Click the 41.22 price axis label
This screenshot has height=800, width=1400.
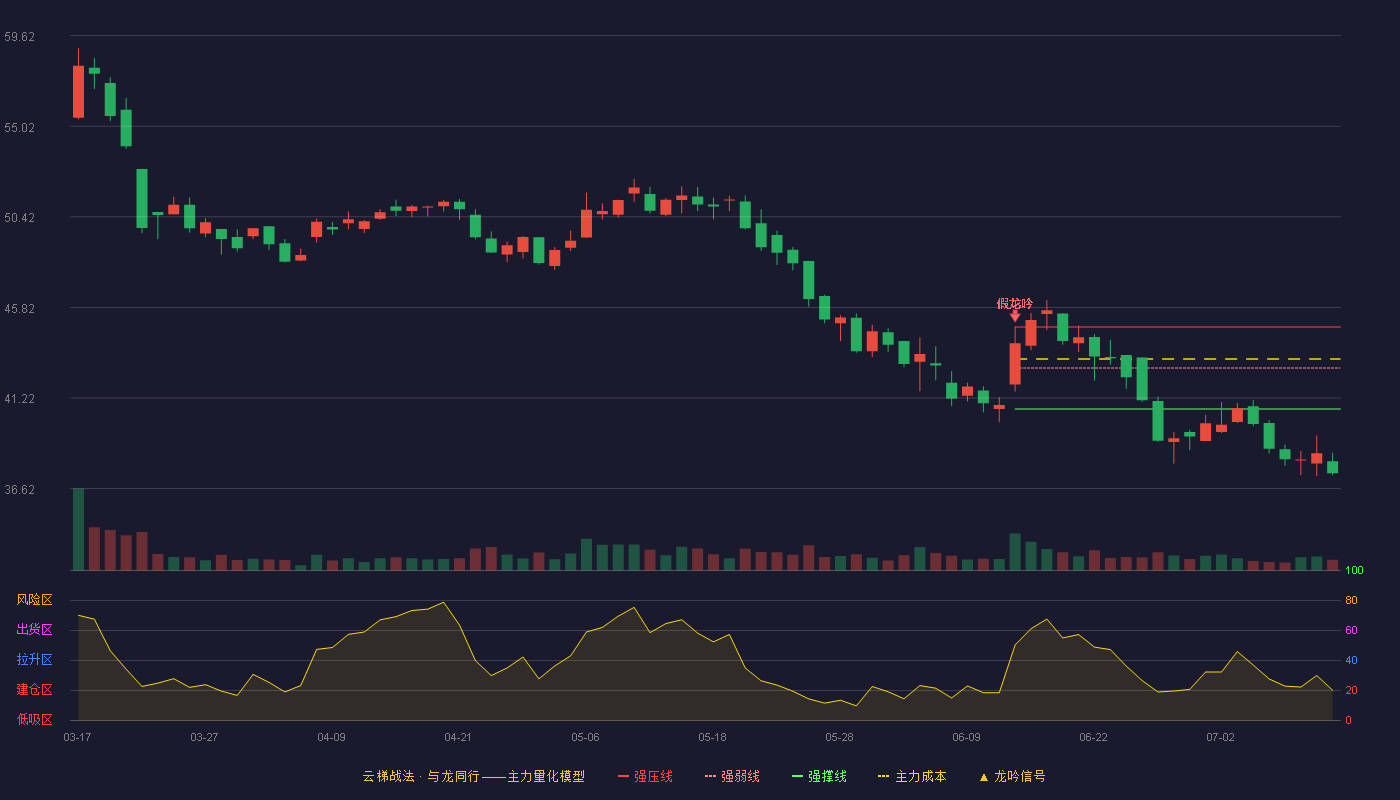coord(20,398)
